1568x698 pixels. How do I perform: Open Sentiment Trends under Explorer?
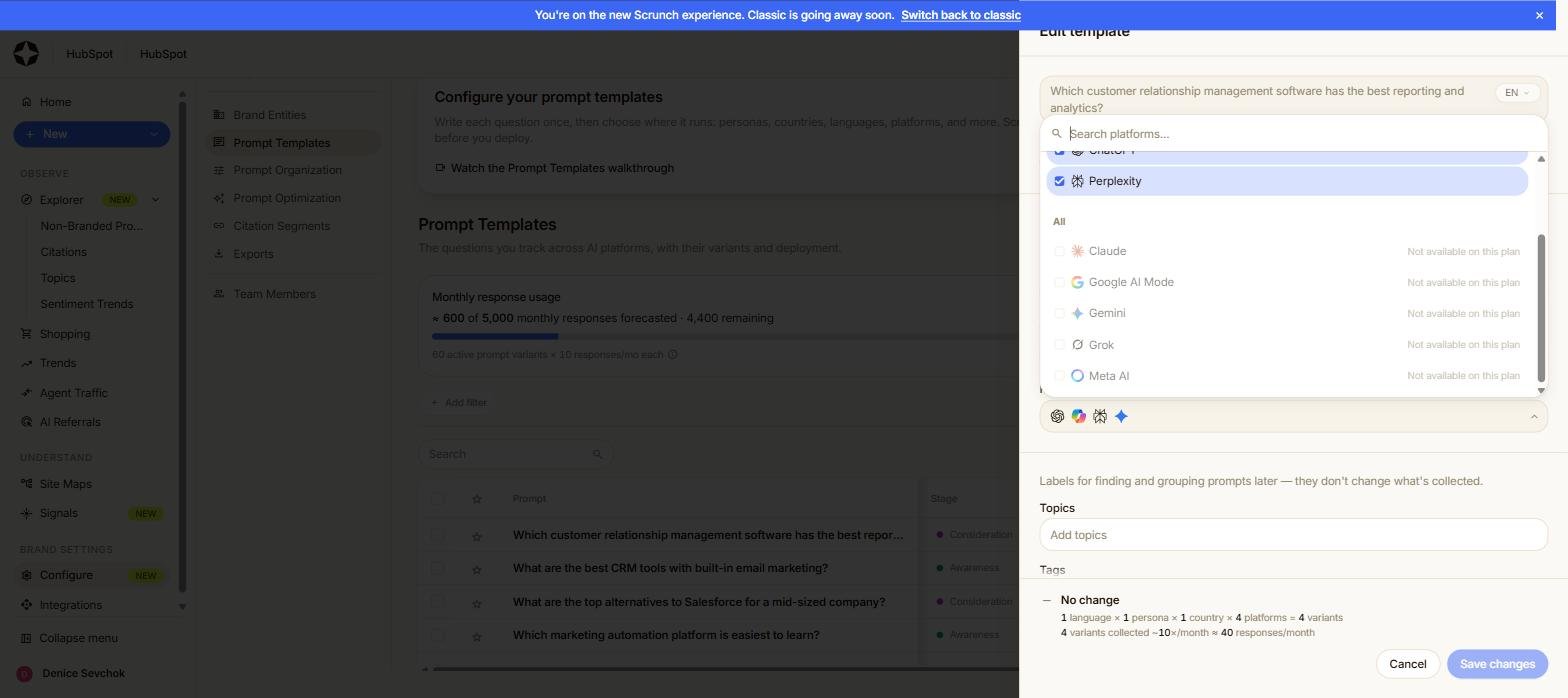(x=86, y=304)
